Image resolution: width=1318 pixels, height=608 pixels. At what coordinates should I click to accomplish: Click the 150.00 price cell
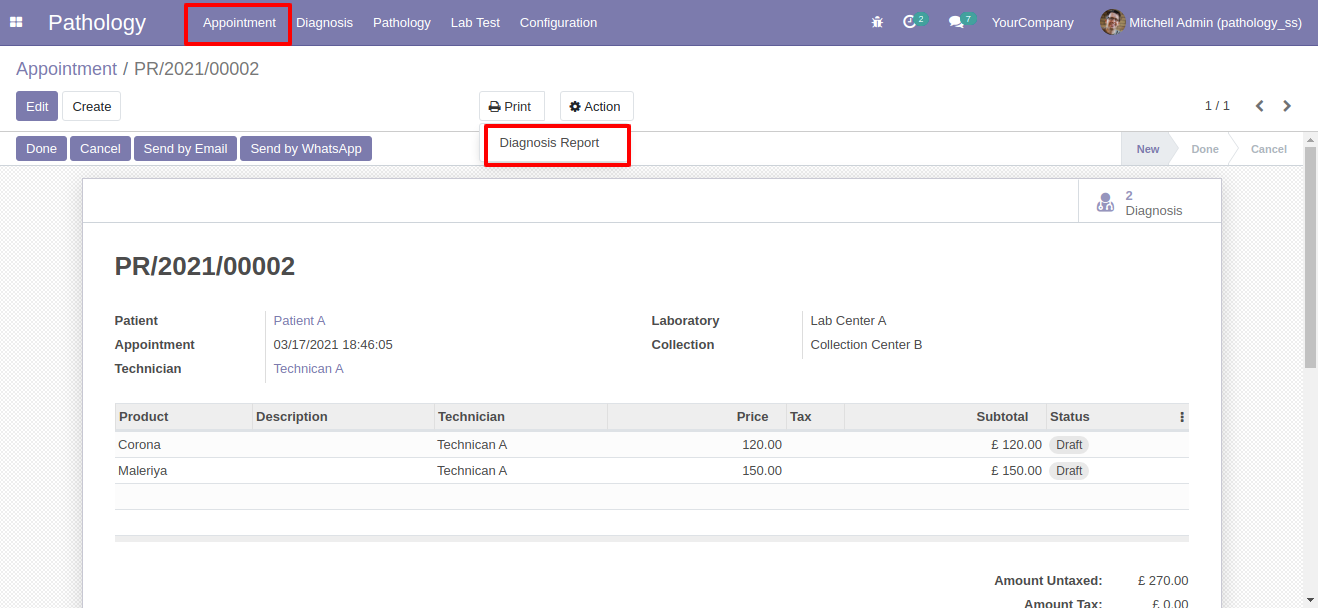coord(761,471)
